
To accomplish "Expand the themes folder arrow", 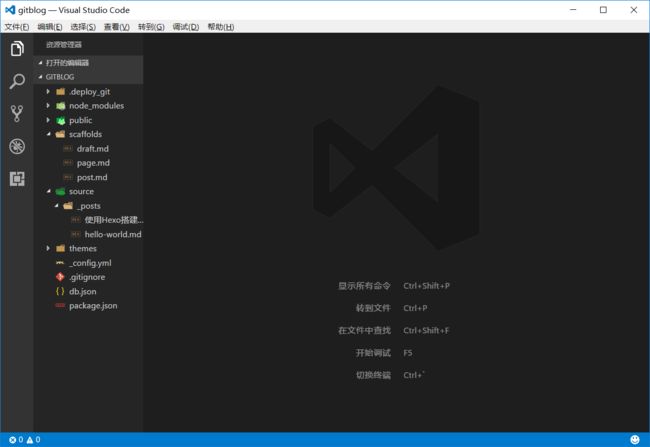I will pos(48,248).
